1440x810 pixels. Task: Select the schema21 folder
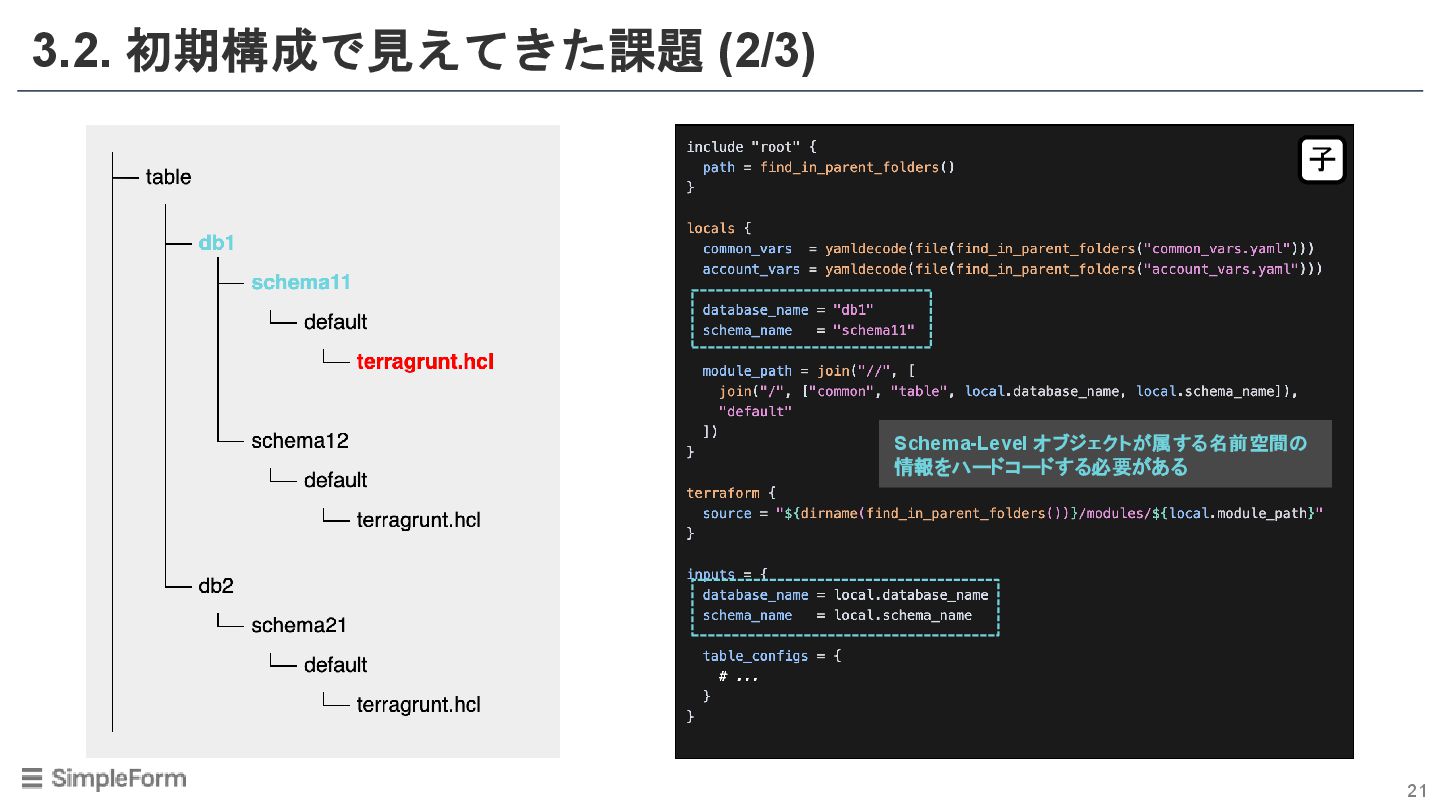299,625
